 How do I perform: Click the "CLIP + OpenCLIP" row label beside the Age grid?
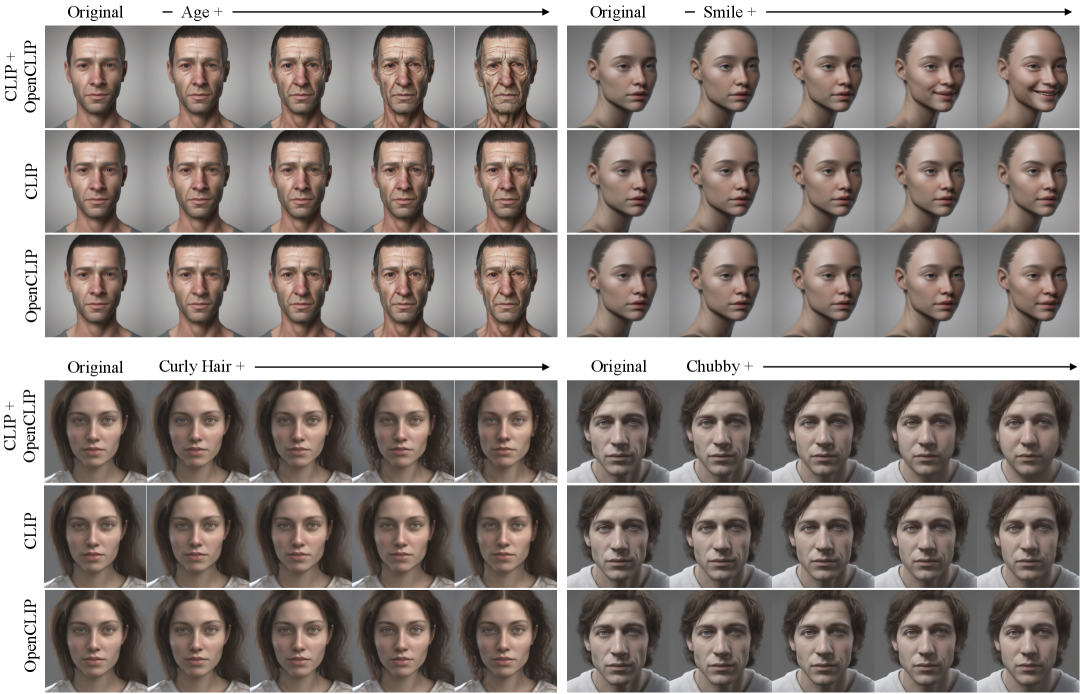pyautogui.click(x=21, y=76)
